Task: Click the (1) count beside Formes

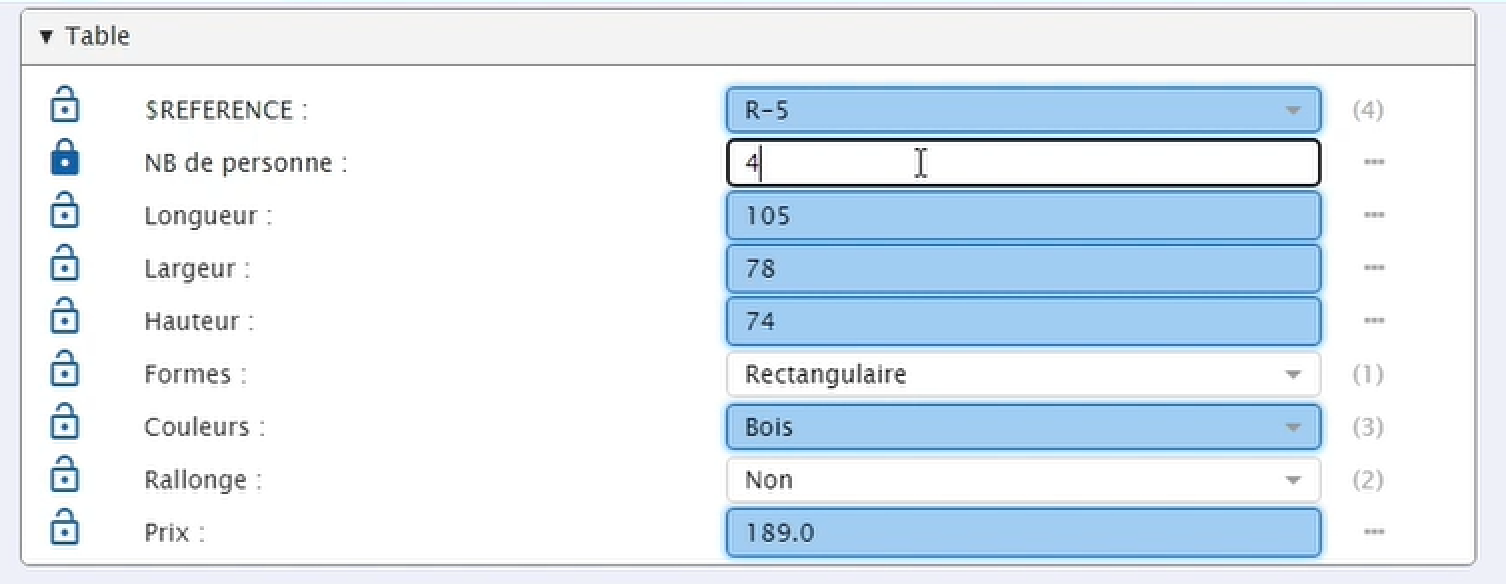Action: [x=1368, y=375]
